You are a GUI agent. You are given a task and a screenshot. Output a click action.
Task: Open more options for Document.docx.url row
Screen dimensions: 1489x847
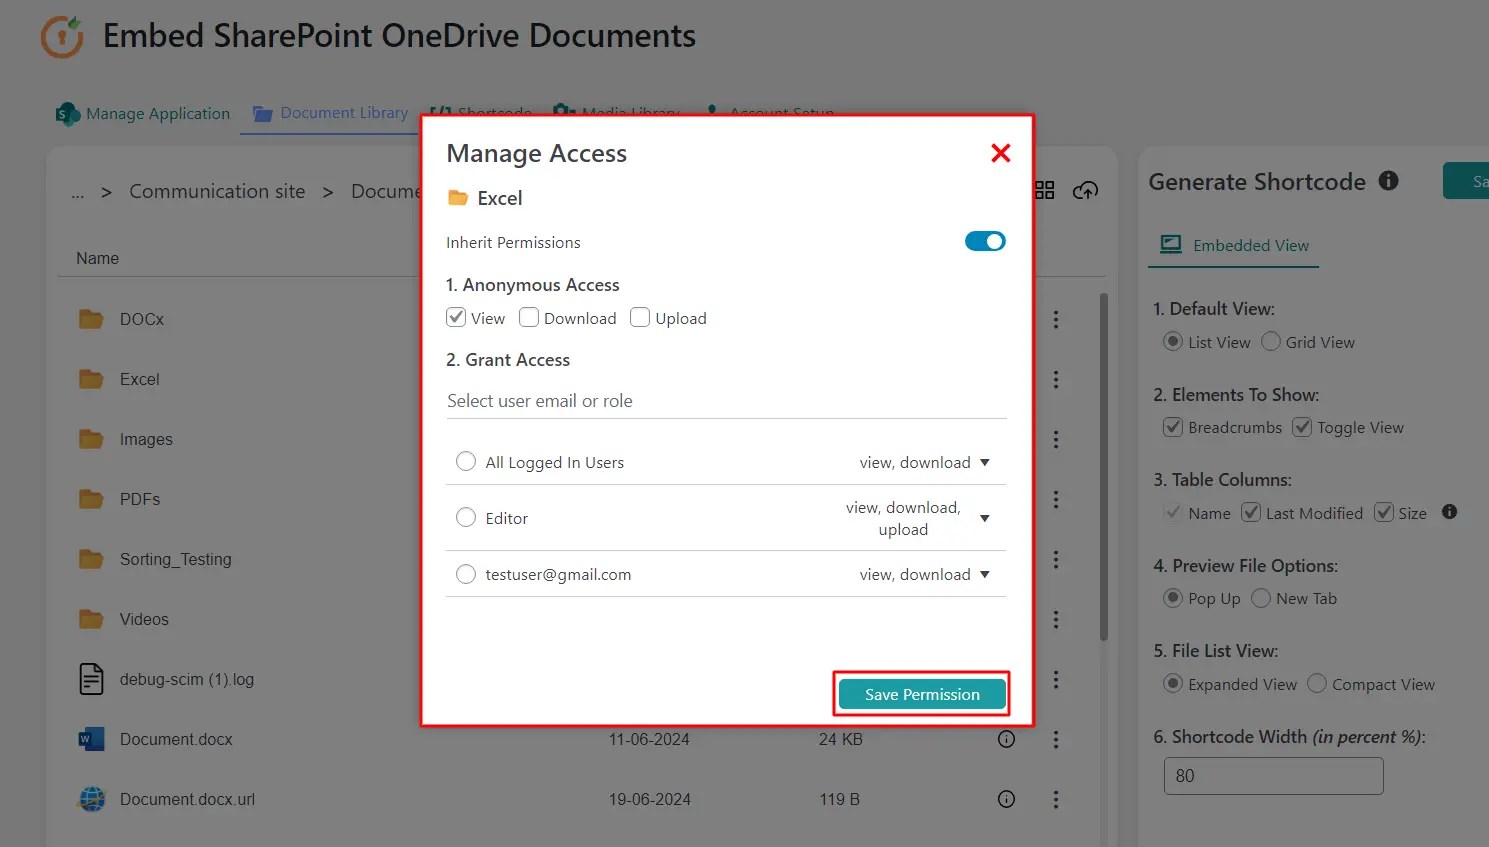(1056, 799)
